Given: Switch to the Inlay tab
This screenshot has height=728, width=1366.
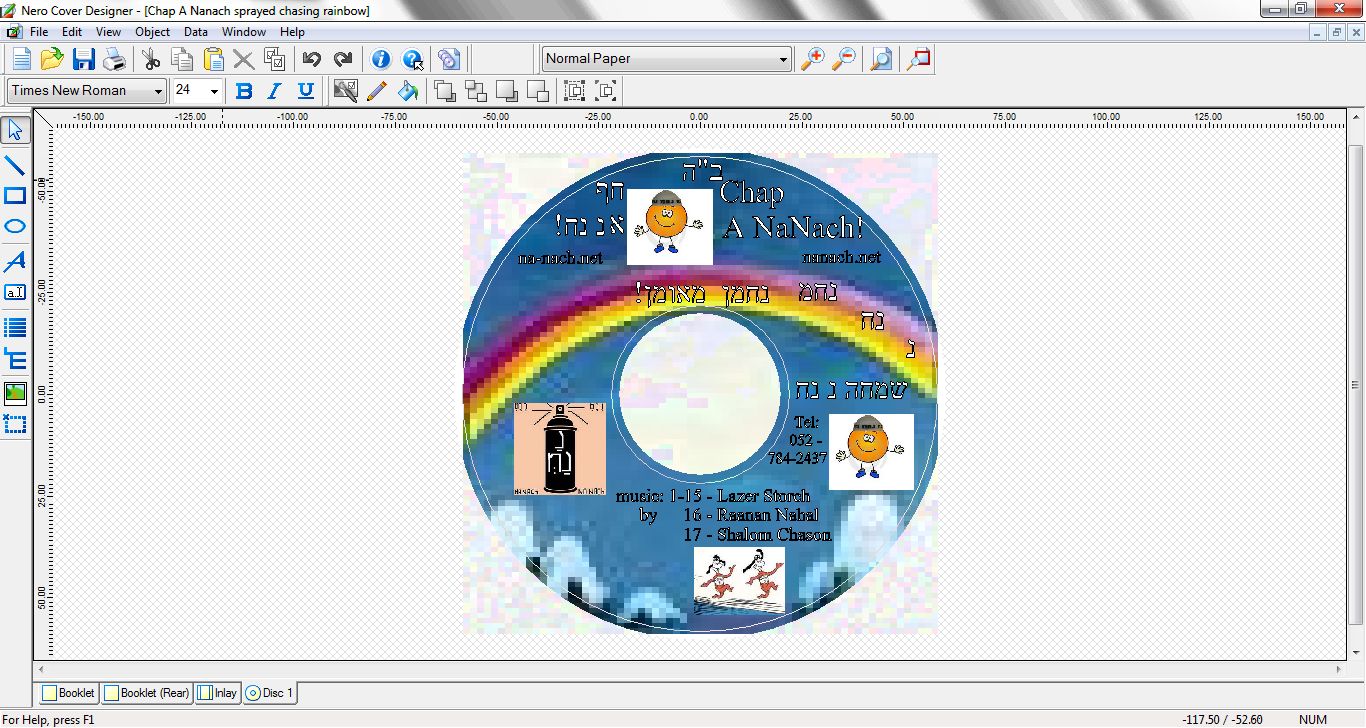Looking at the screenshot, I should pyautogui.click(x=217, y=692).
